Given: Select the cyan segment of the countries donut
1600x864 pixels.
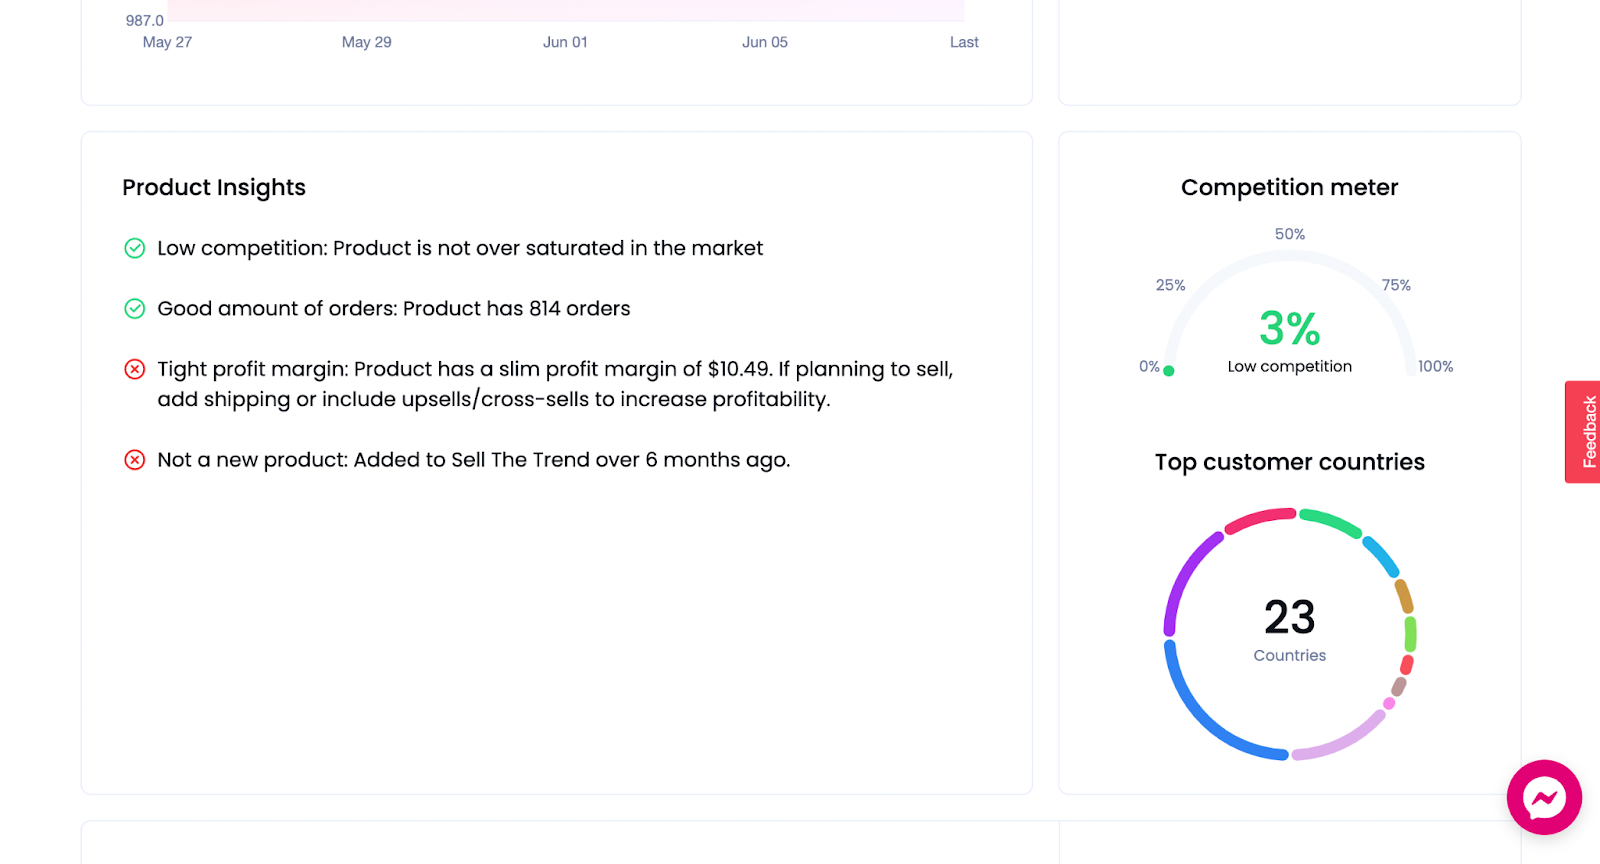Looking at the screenshot, I should click(1382, 556).
